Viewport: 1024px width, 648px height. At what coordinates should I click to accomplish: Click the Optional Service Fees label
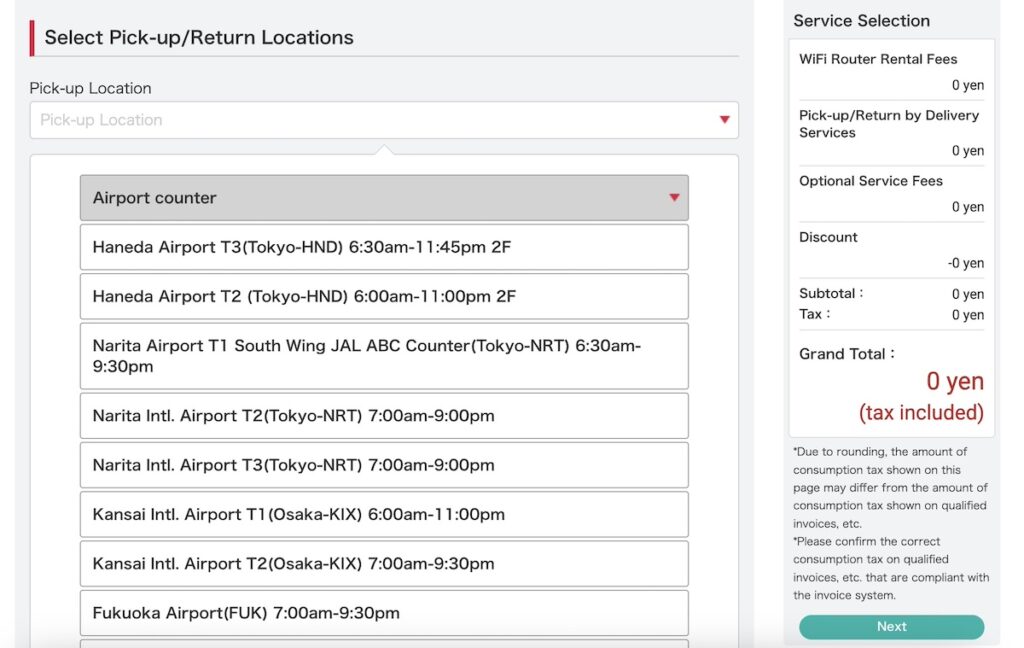tap(870, 181)
